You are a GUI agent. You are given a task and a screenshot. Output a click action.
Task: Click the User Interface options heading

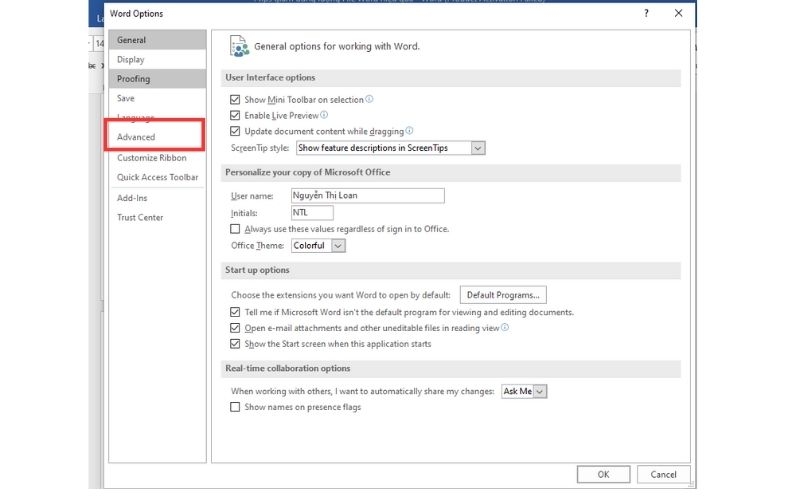[x=270, y=78]
